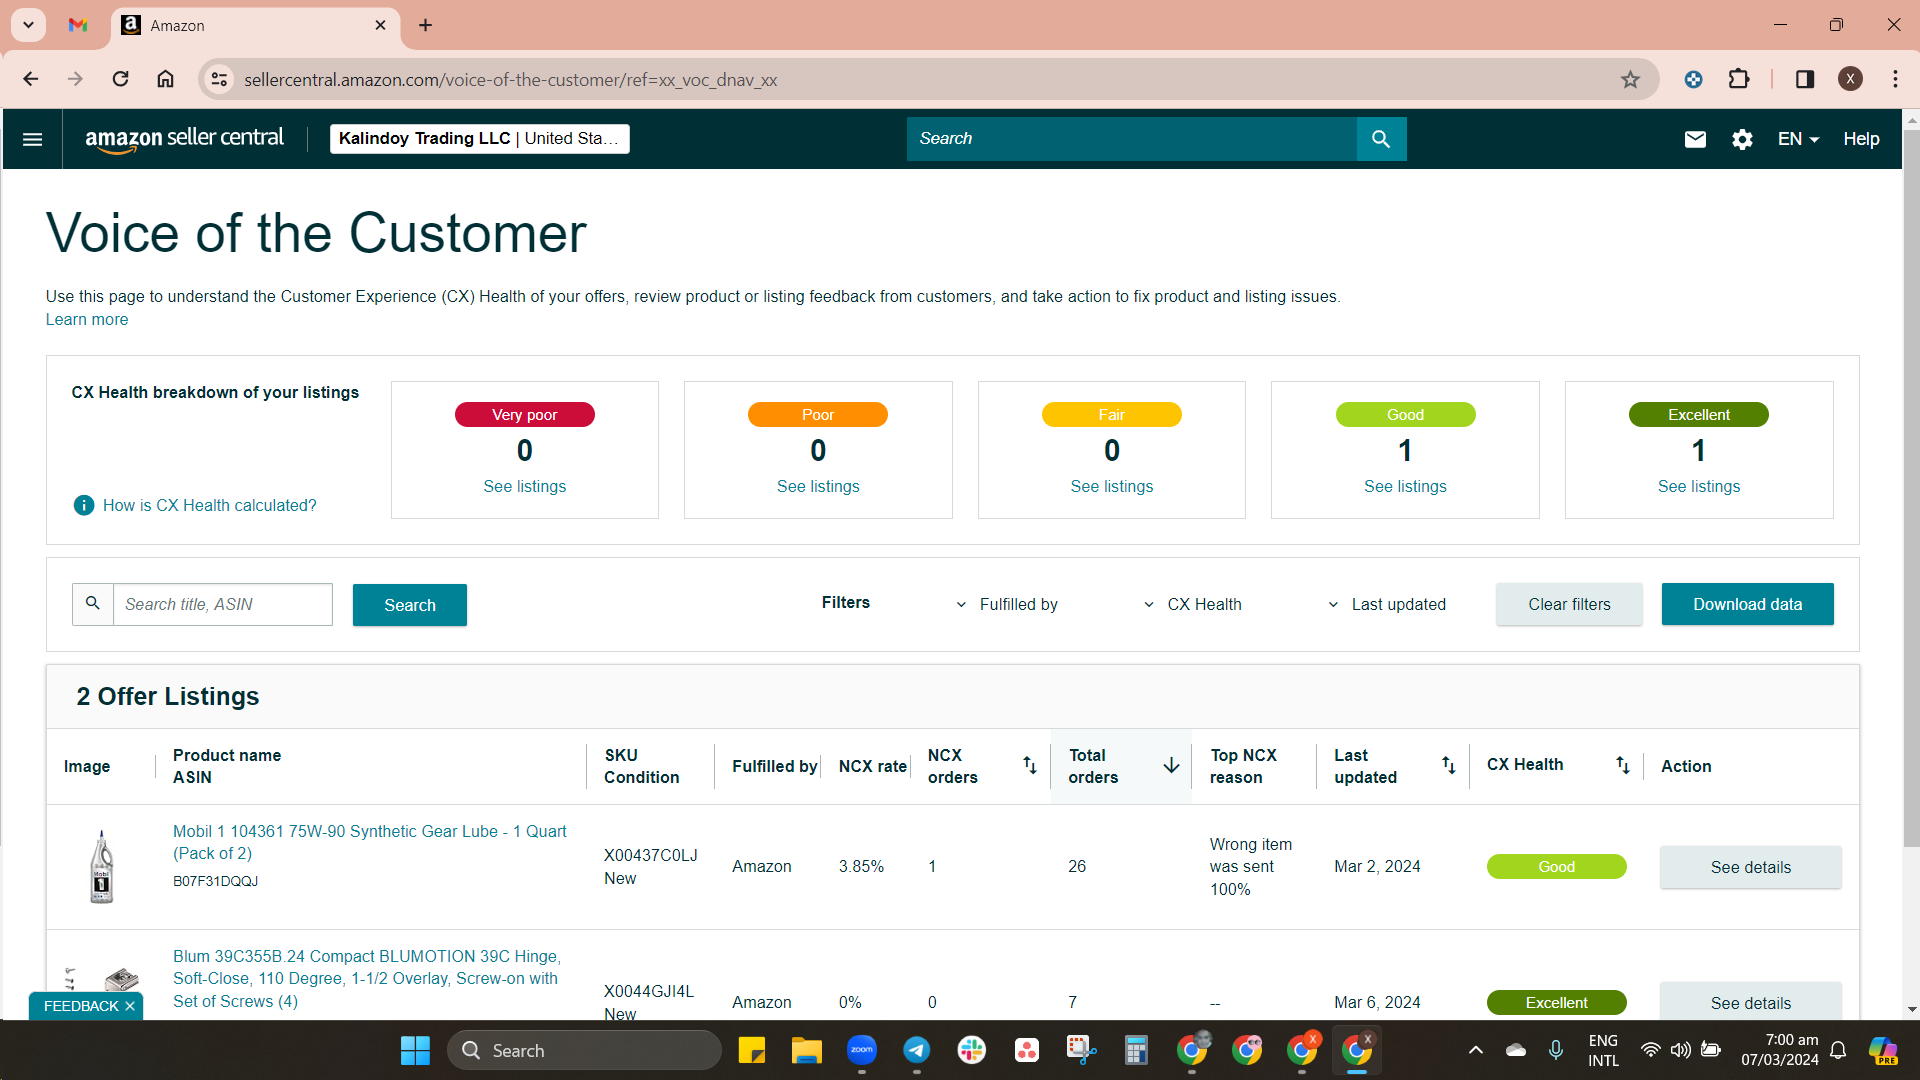Image resolution: width=1920 pixels, height=1080 pixels.
Task: Open a new browser tab
Action: click(x=425, y=25)
